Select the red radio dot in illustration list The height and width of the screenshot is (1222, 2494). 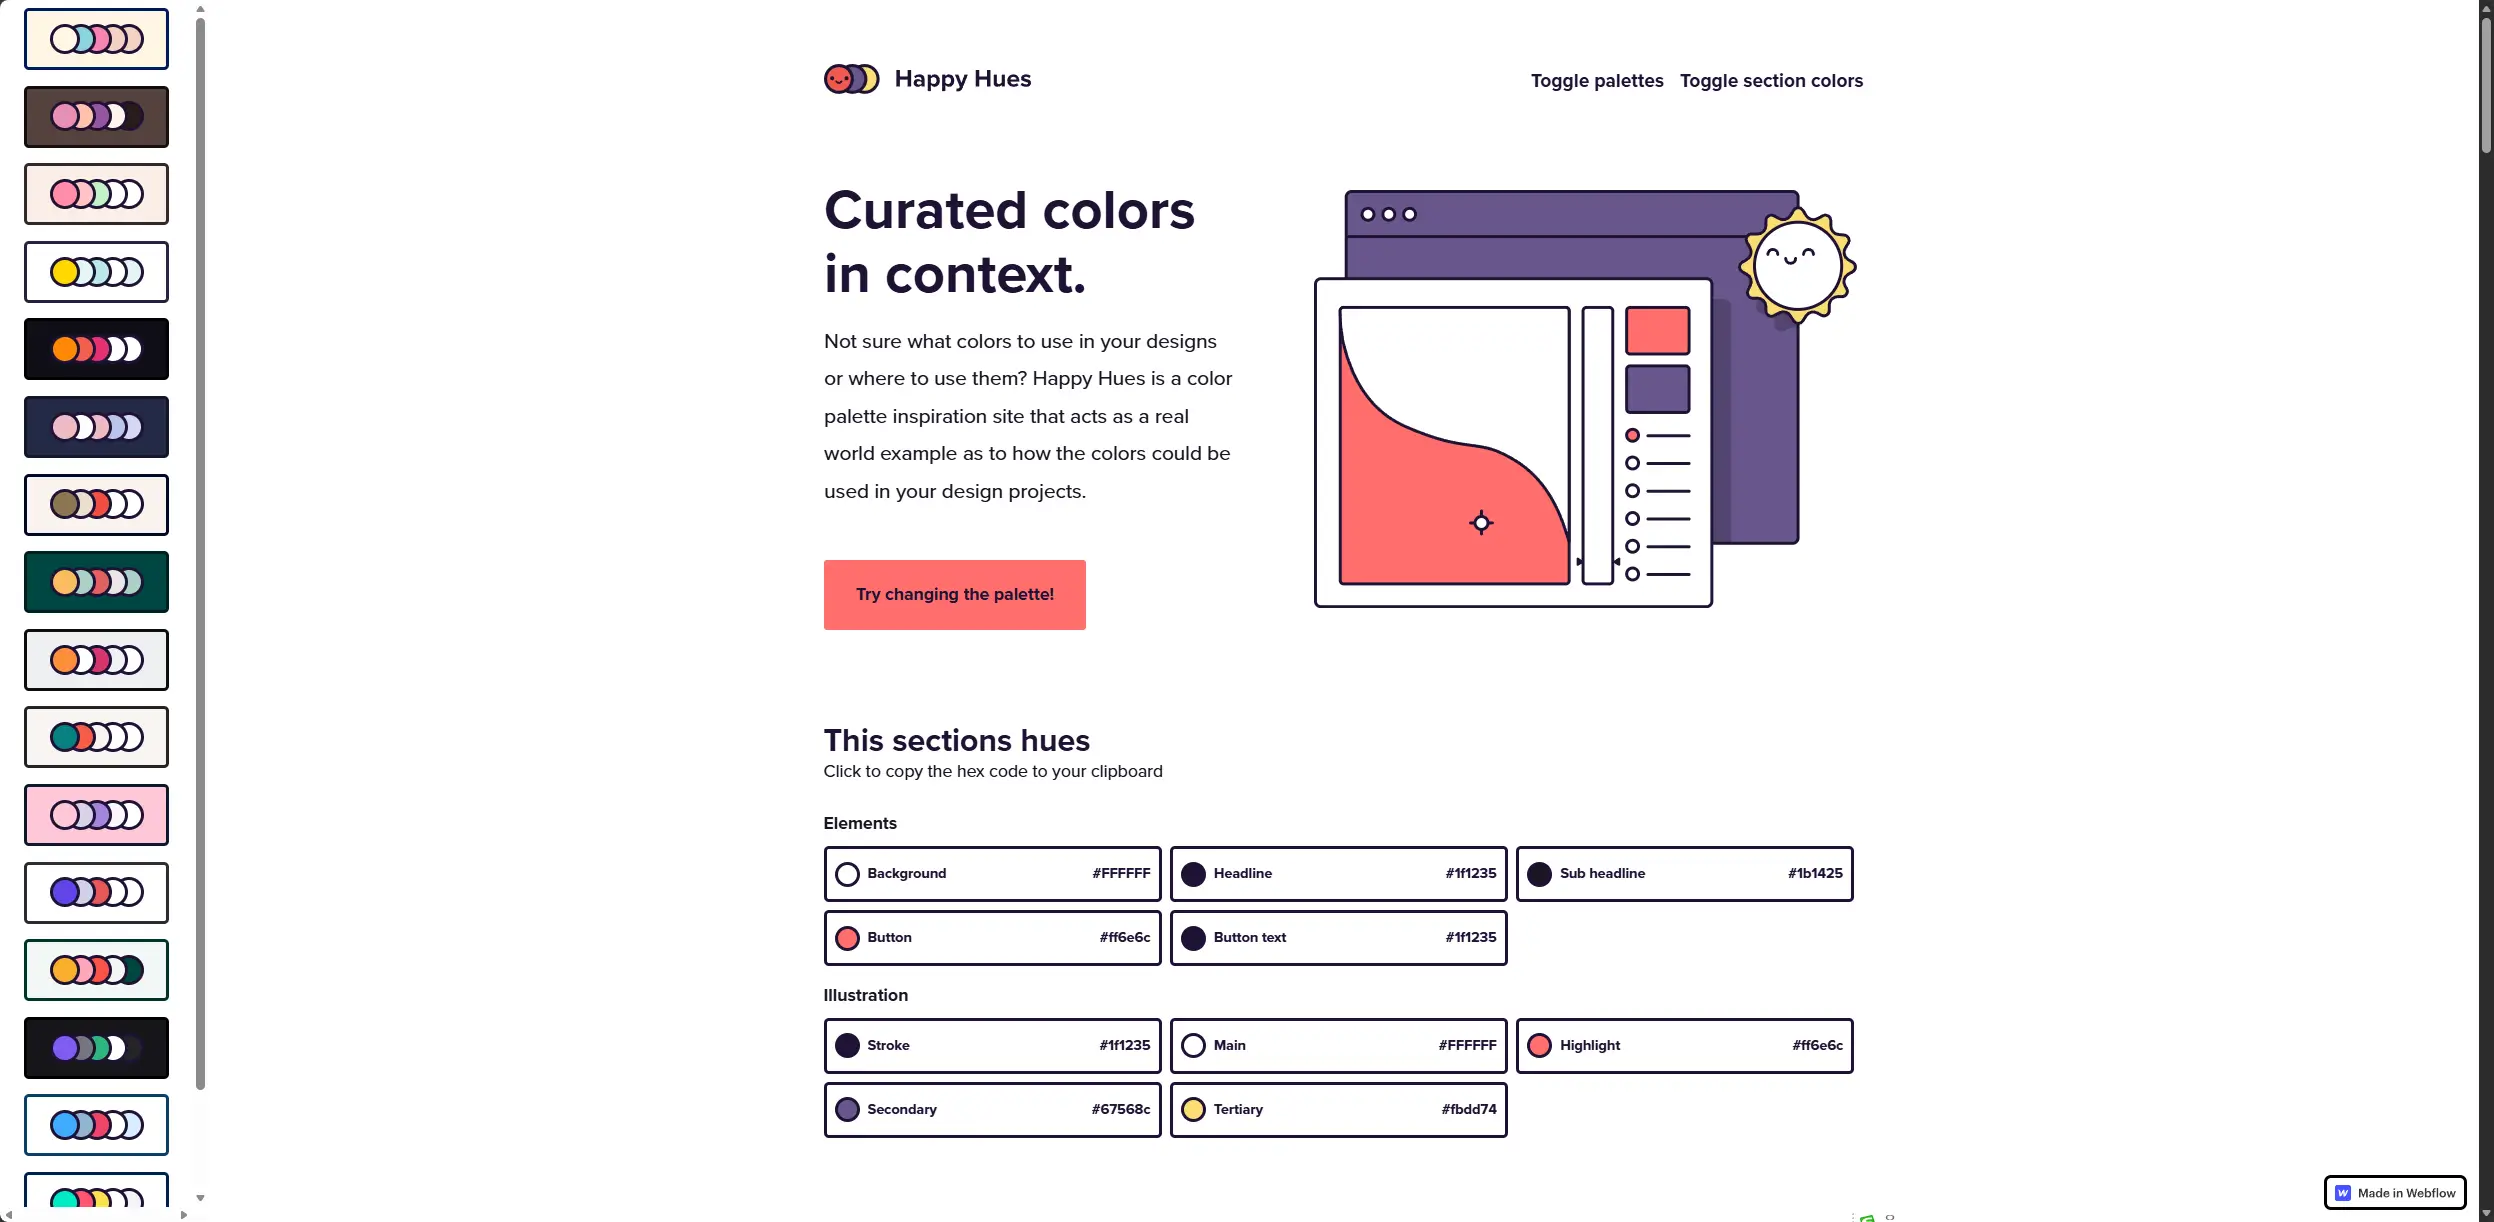1632,435
